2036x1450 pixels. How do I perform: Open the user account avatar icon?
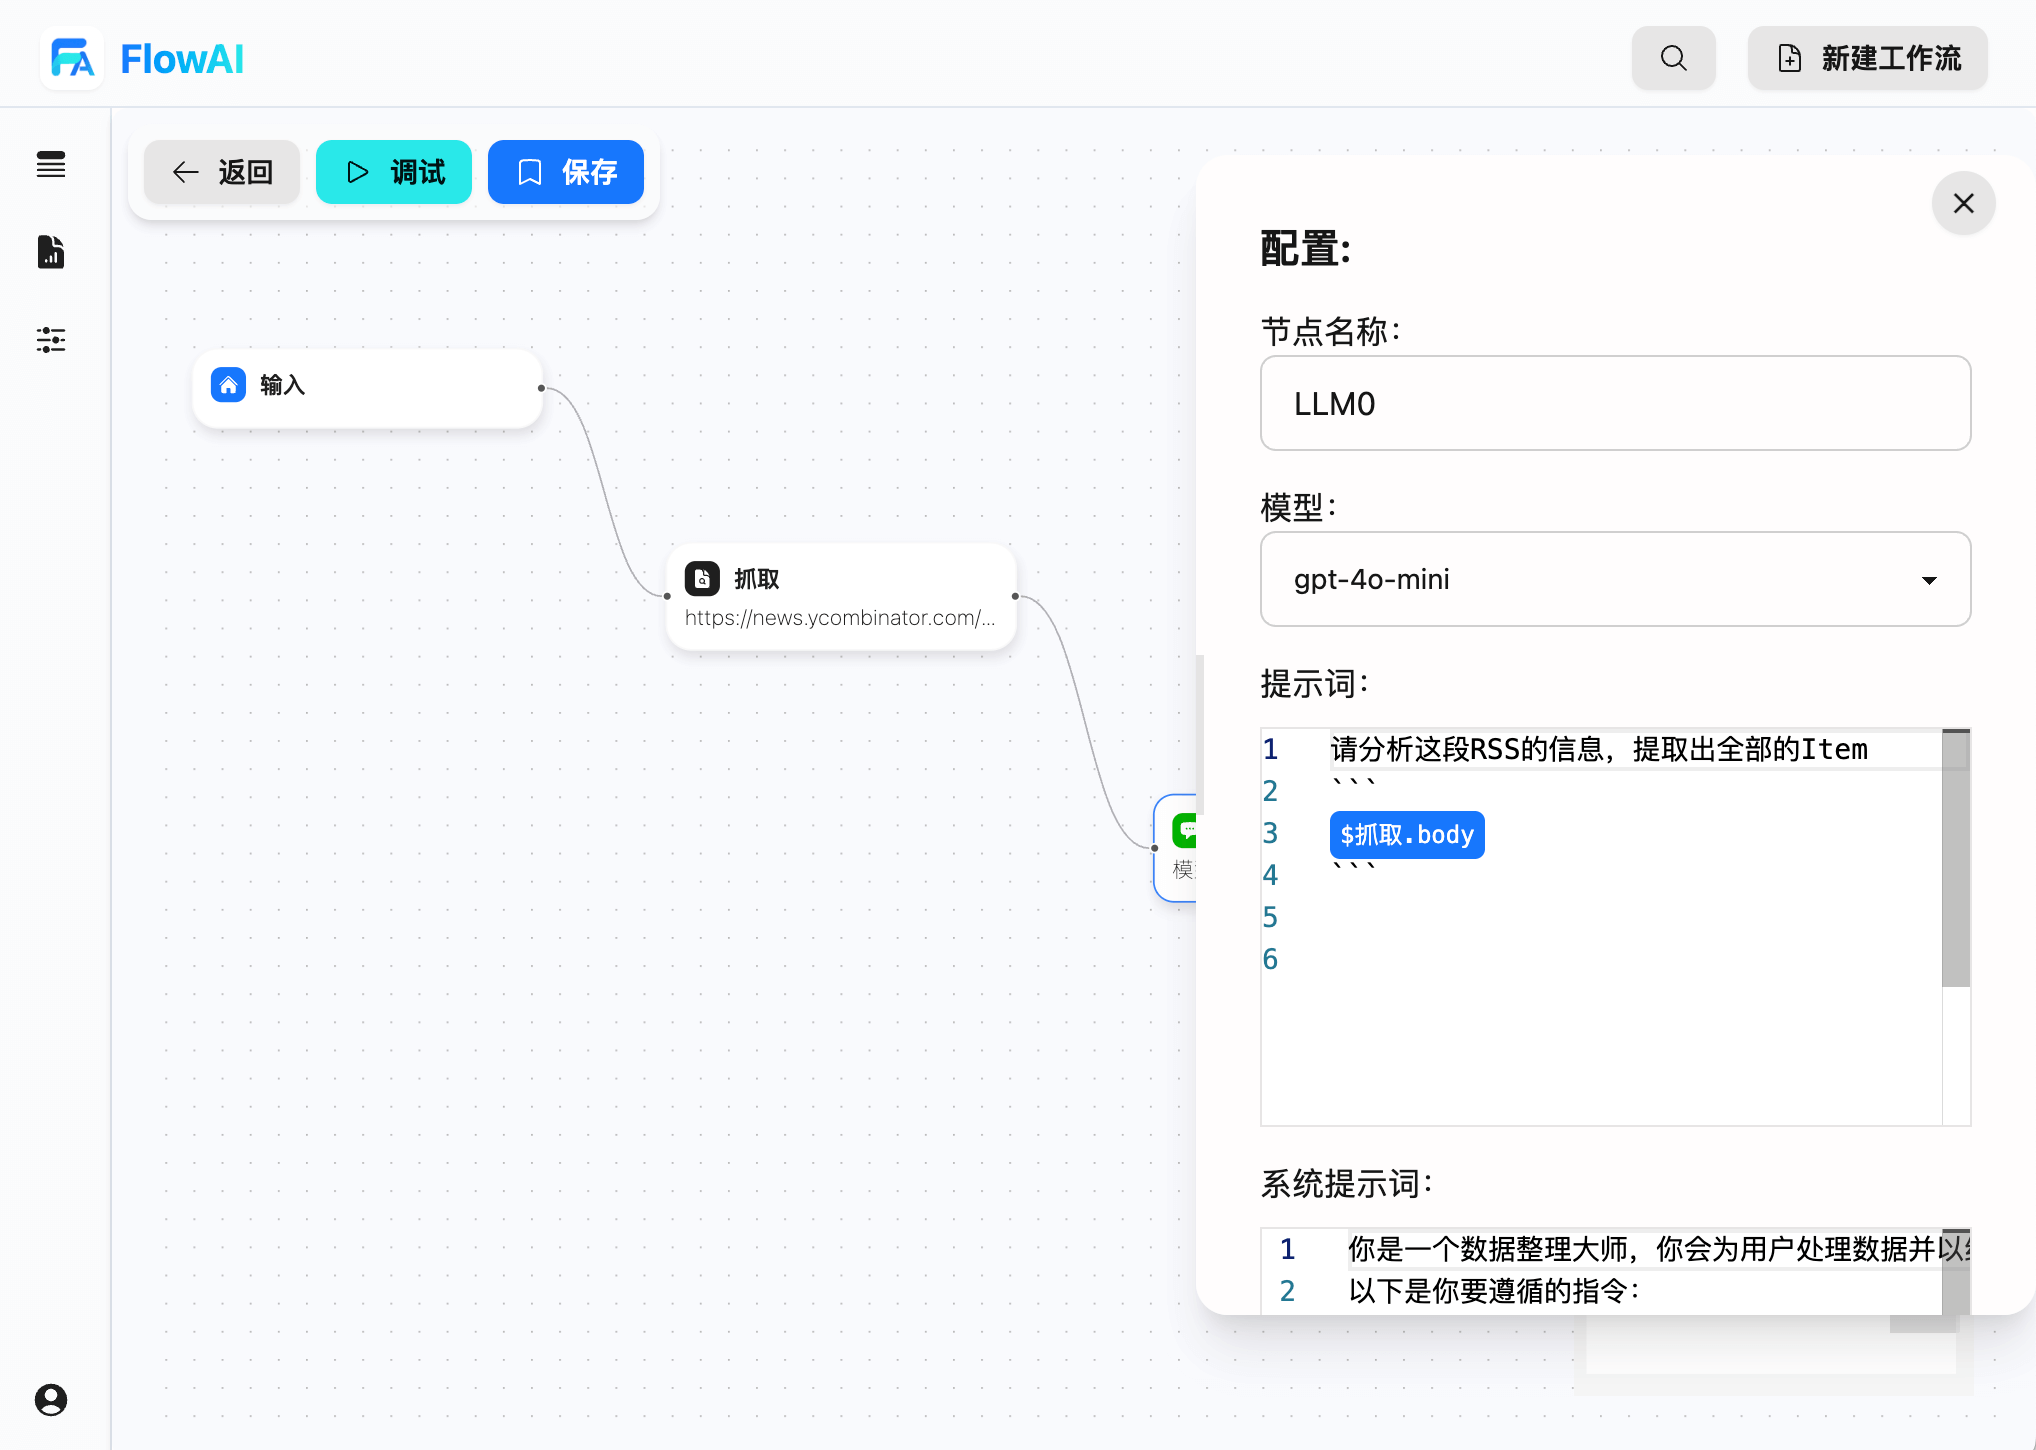coord(51,1399)
